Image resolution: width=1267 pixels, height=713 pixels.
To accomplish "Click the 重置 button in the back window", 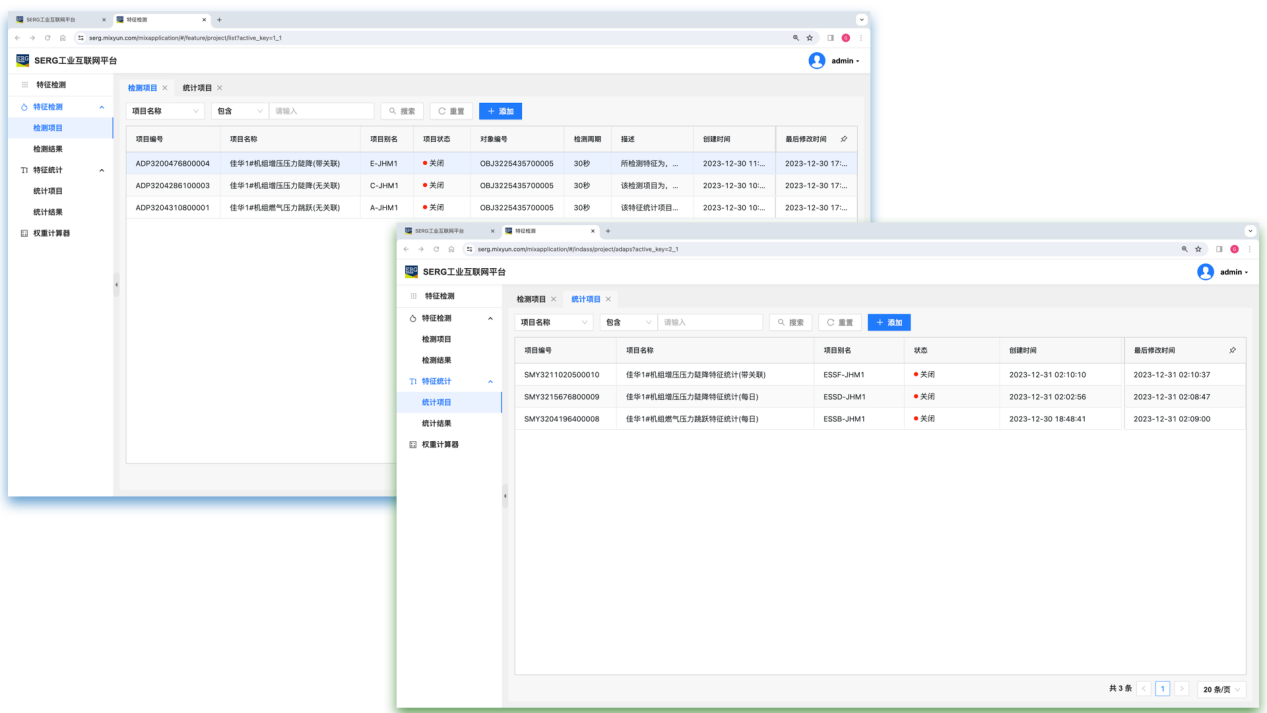I will 450,111.
